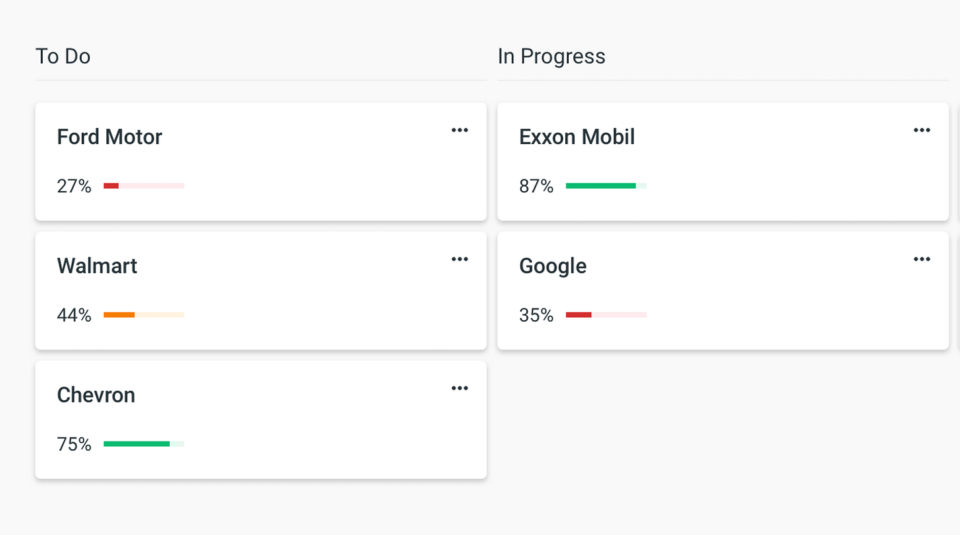Open the Google card title
The width and height of the screenshot is (960, 535).
click(x=553, y=266)
